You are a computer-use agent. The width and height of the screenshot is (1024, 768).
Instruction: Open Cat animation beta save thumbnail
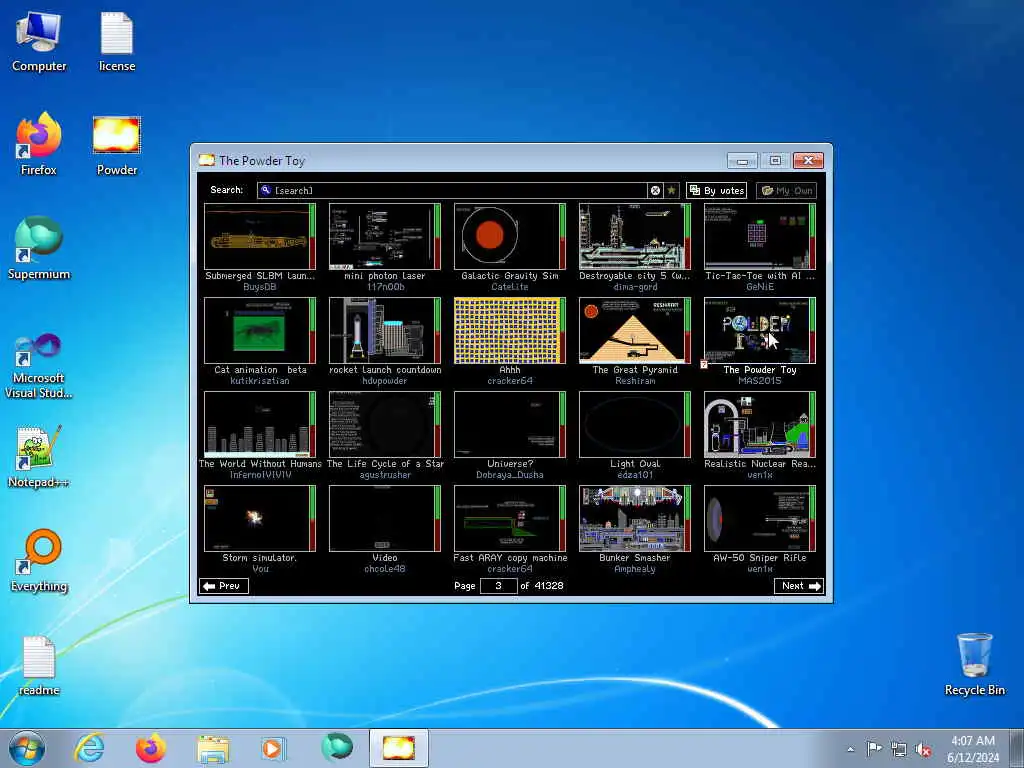[x=260, y=330]
